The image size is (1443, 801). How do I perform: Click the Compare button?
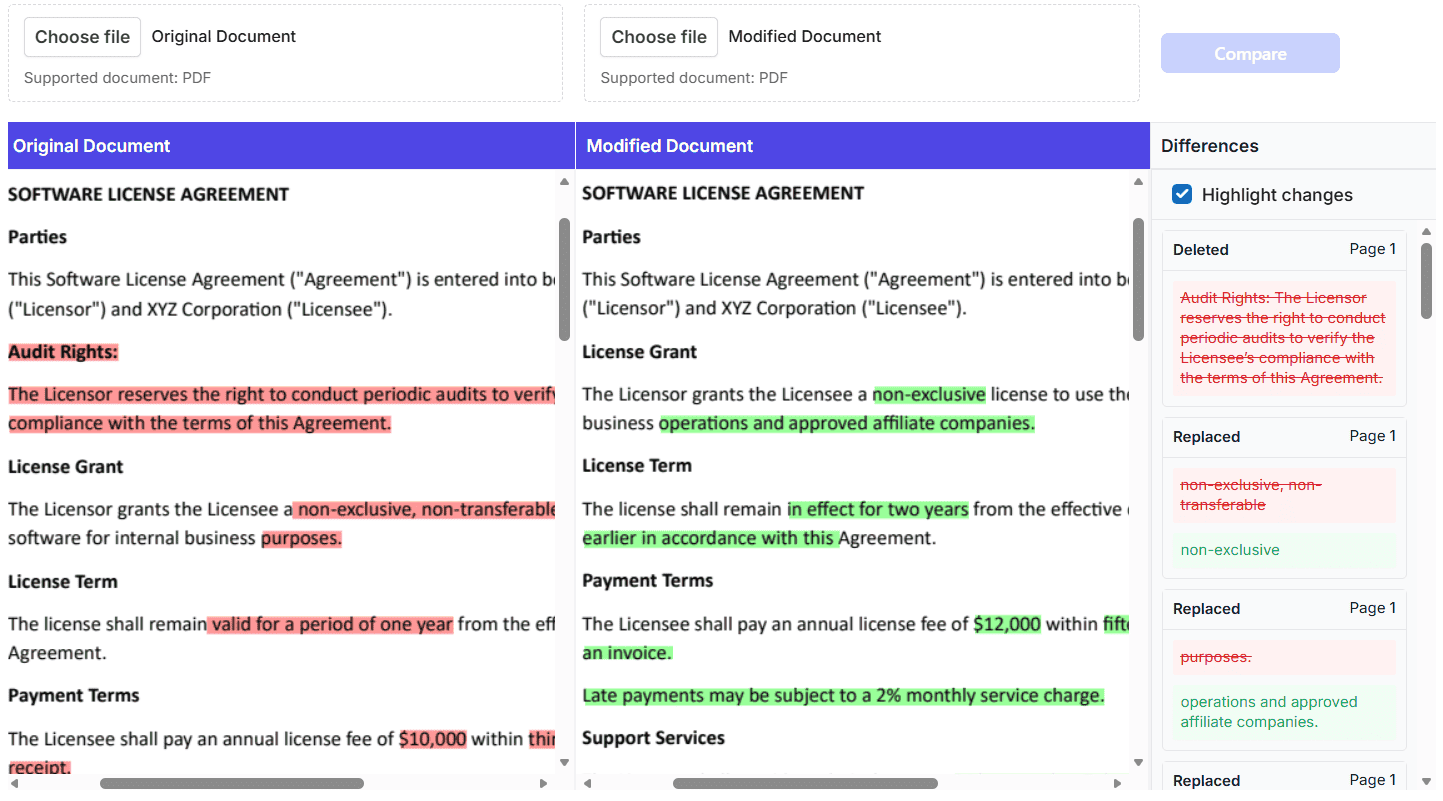point(1250,53)
